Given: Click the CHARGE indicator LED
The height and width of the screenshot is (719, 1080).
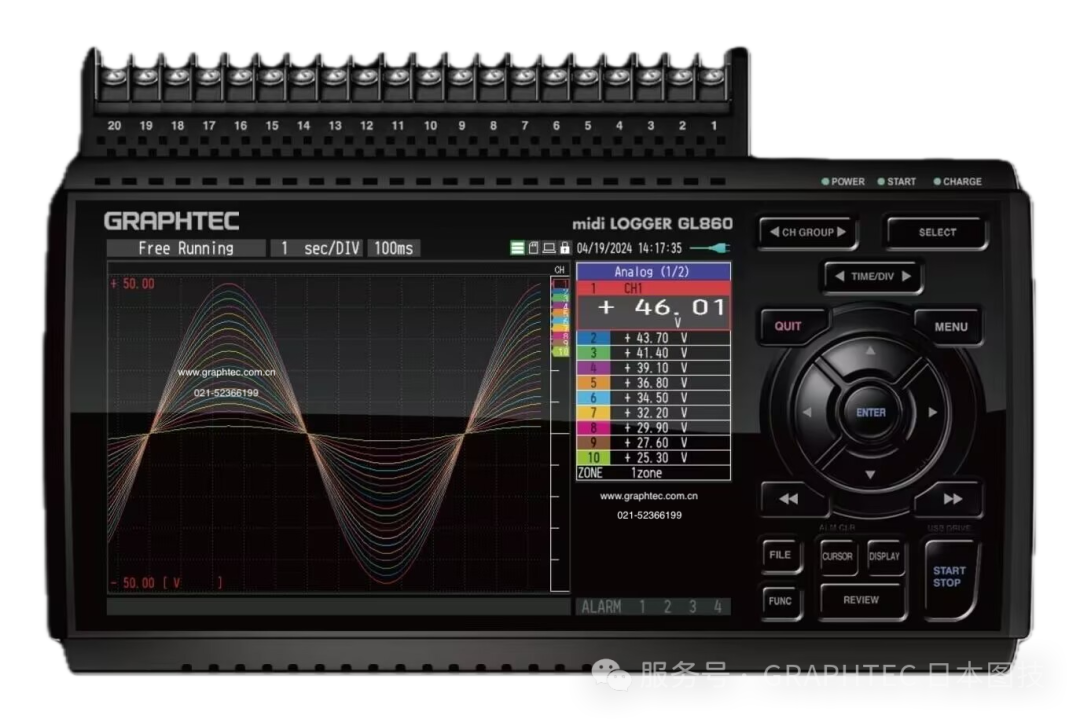Looking at the screenshot, I should [937, 182].
